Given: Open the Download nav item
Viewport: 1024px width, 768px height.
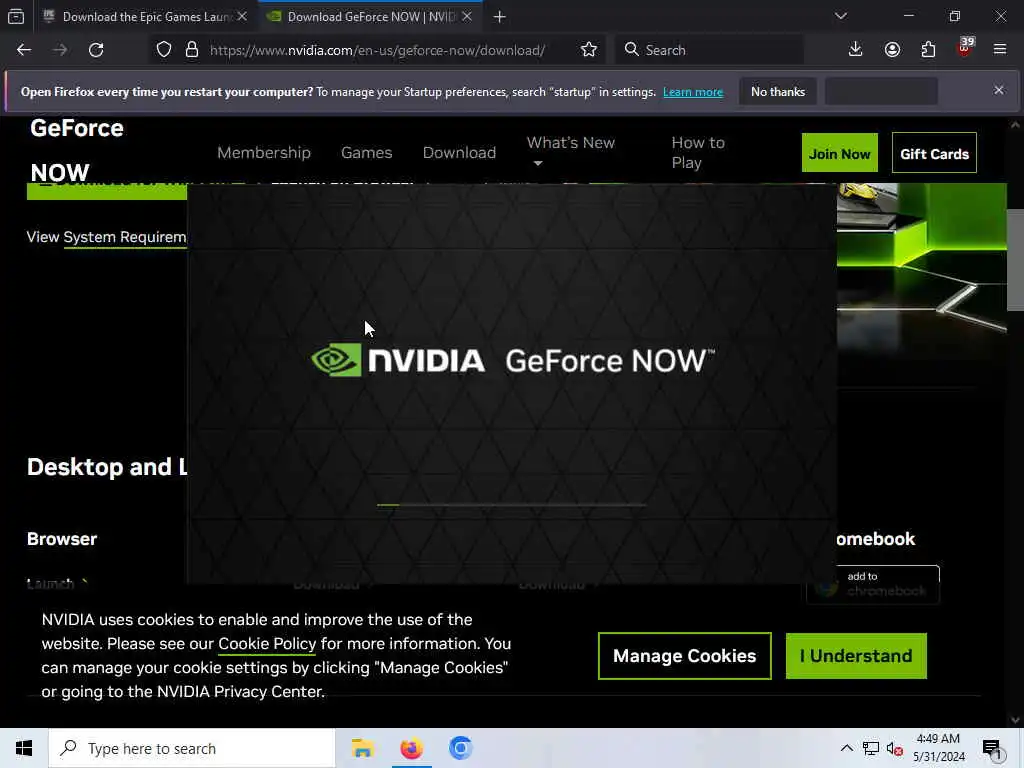Looking at the screenshot, I should pyautogui.click(x=459, y=153).
